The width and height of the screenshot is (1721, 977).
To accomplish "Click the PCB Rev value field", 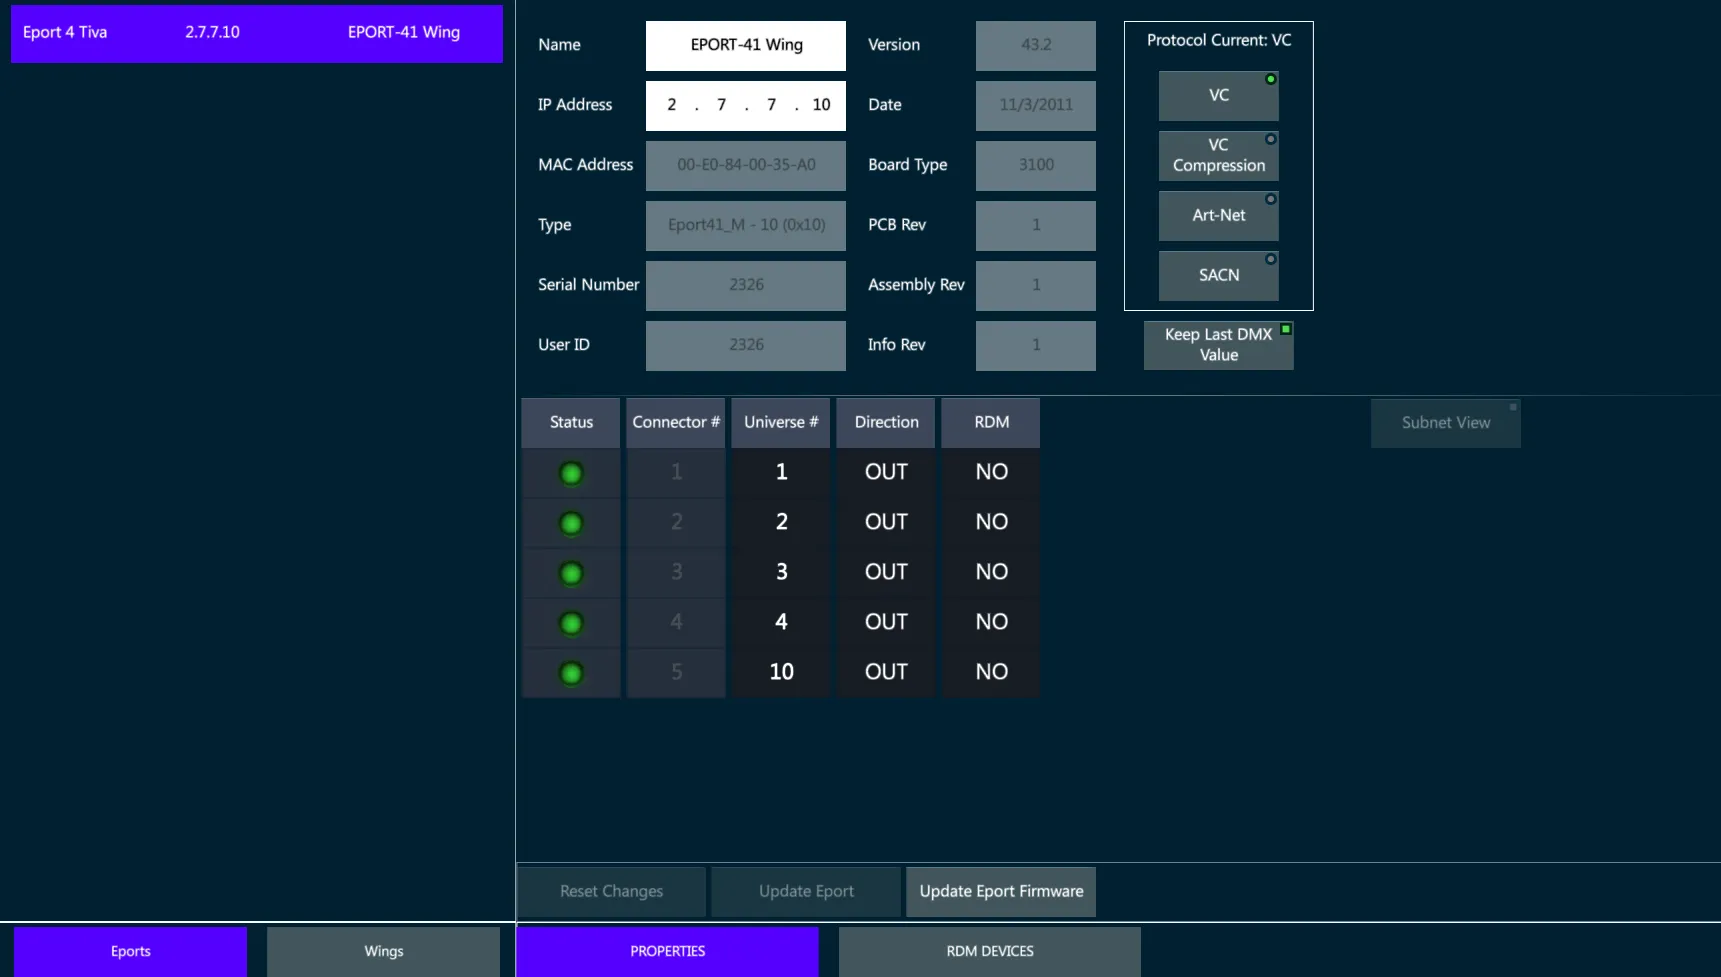I will coord(1036,226).
